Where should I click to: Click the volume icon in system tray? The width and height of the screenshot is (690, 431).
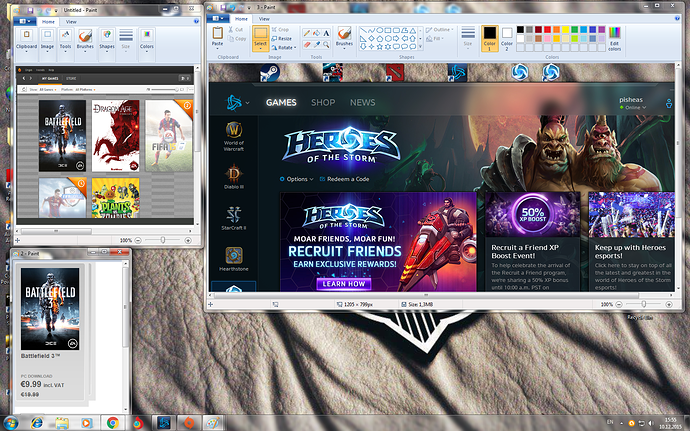(x=651, y=423)
